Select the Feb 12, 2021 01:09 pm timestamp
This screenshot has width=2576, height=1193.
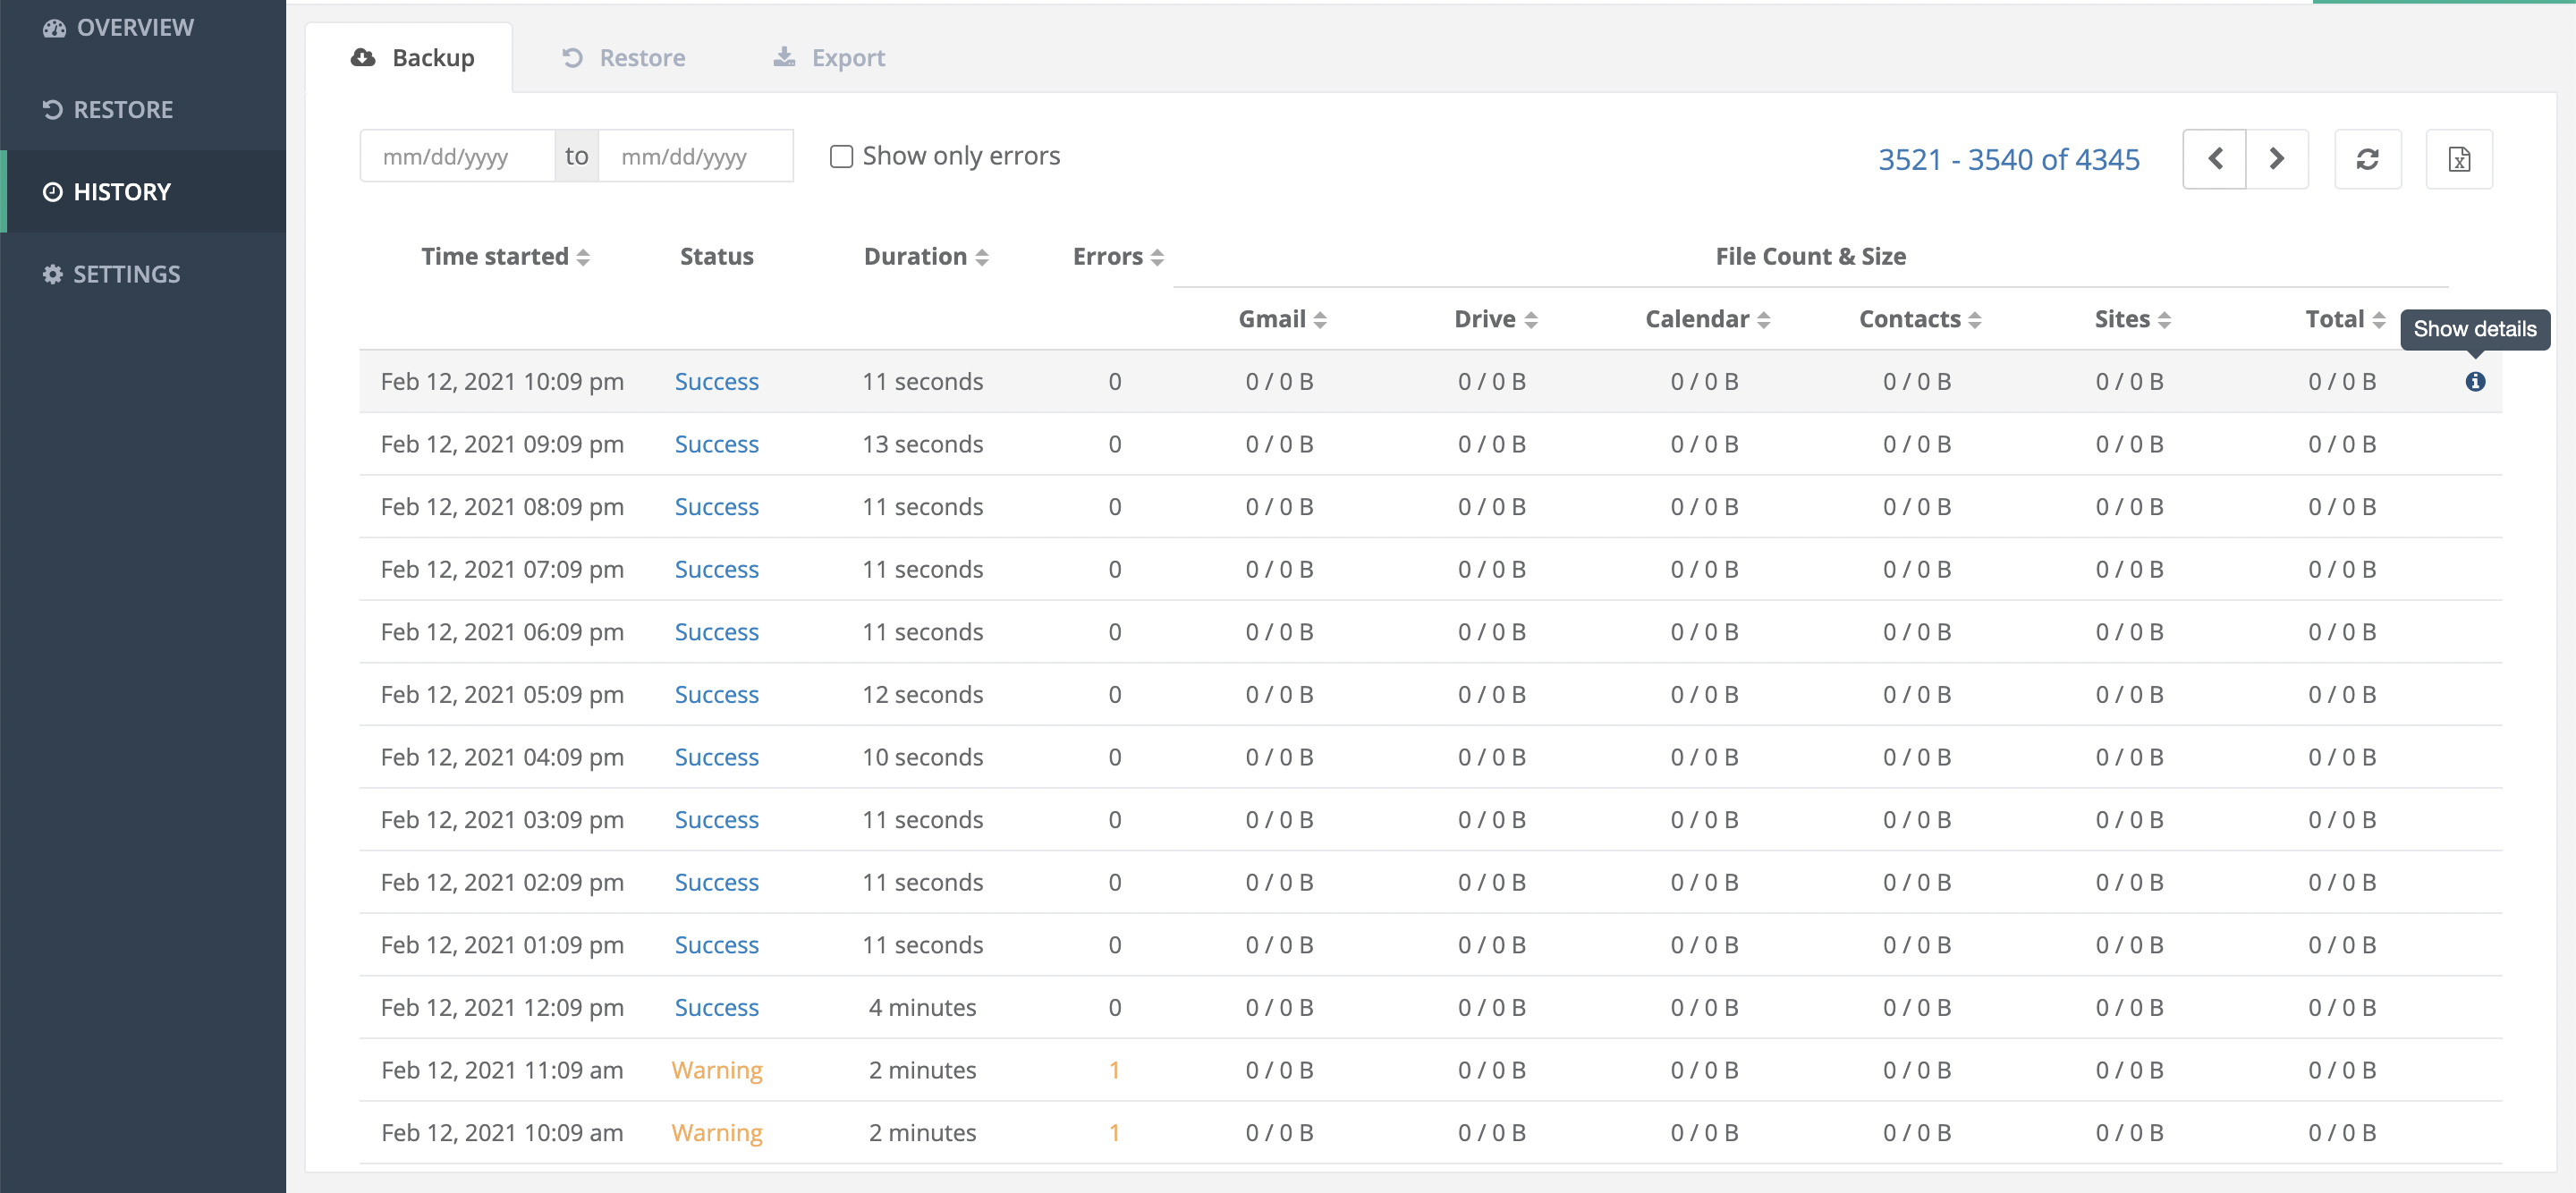click(x=502, y=945)
